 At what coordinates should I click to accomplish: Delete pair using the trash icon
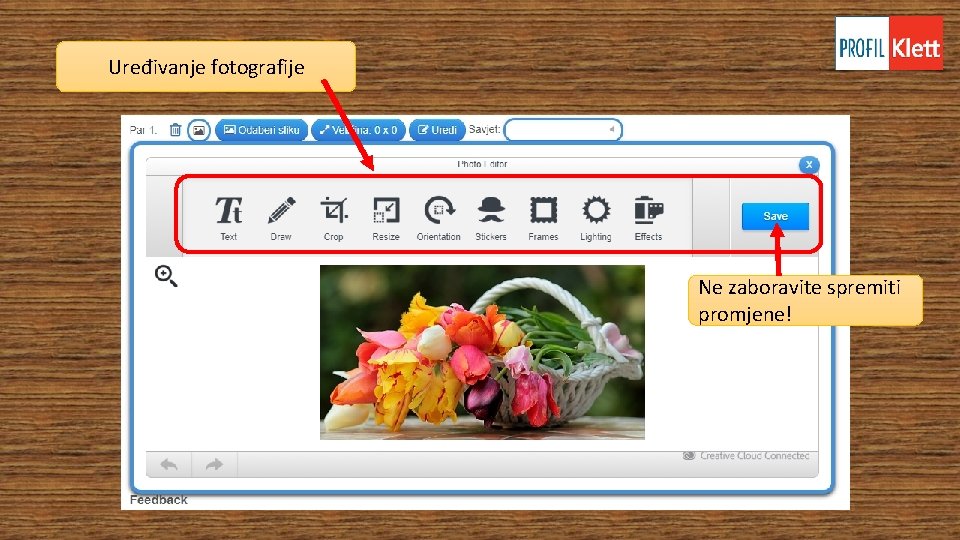coord(175,130)
